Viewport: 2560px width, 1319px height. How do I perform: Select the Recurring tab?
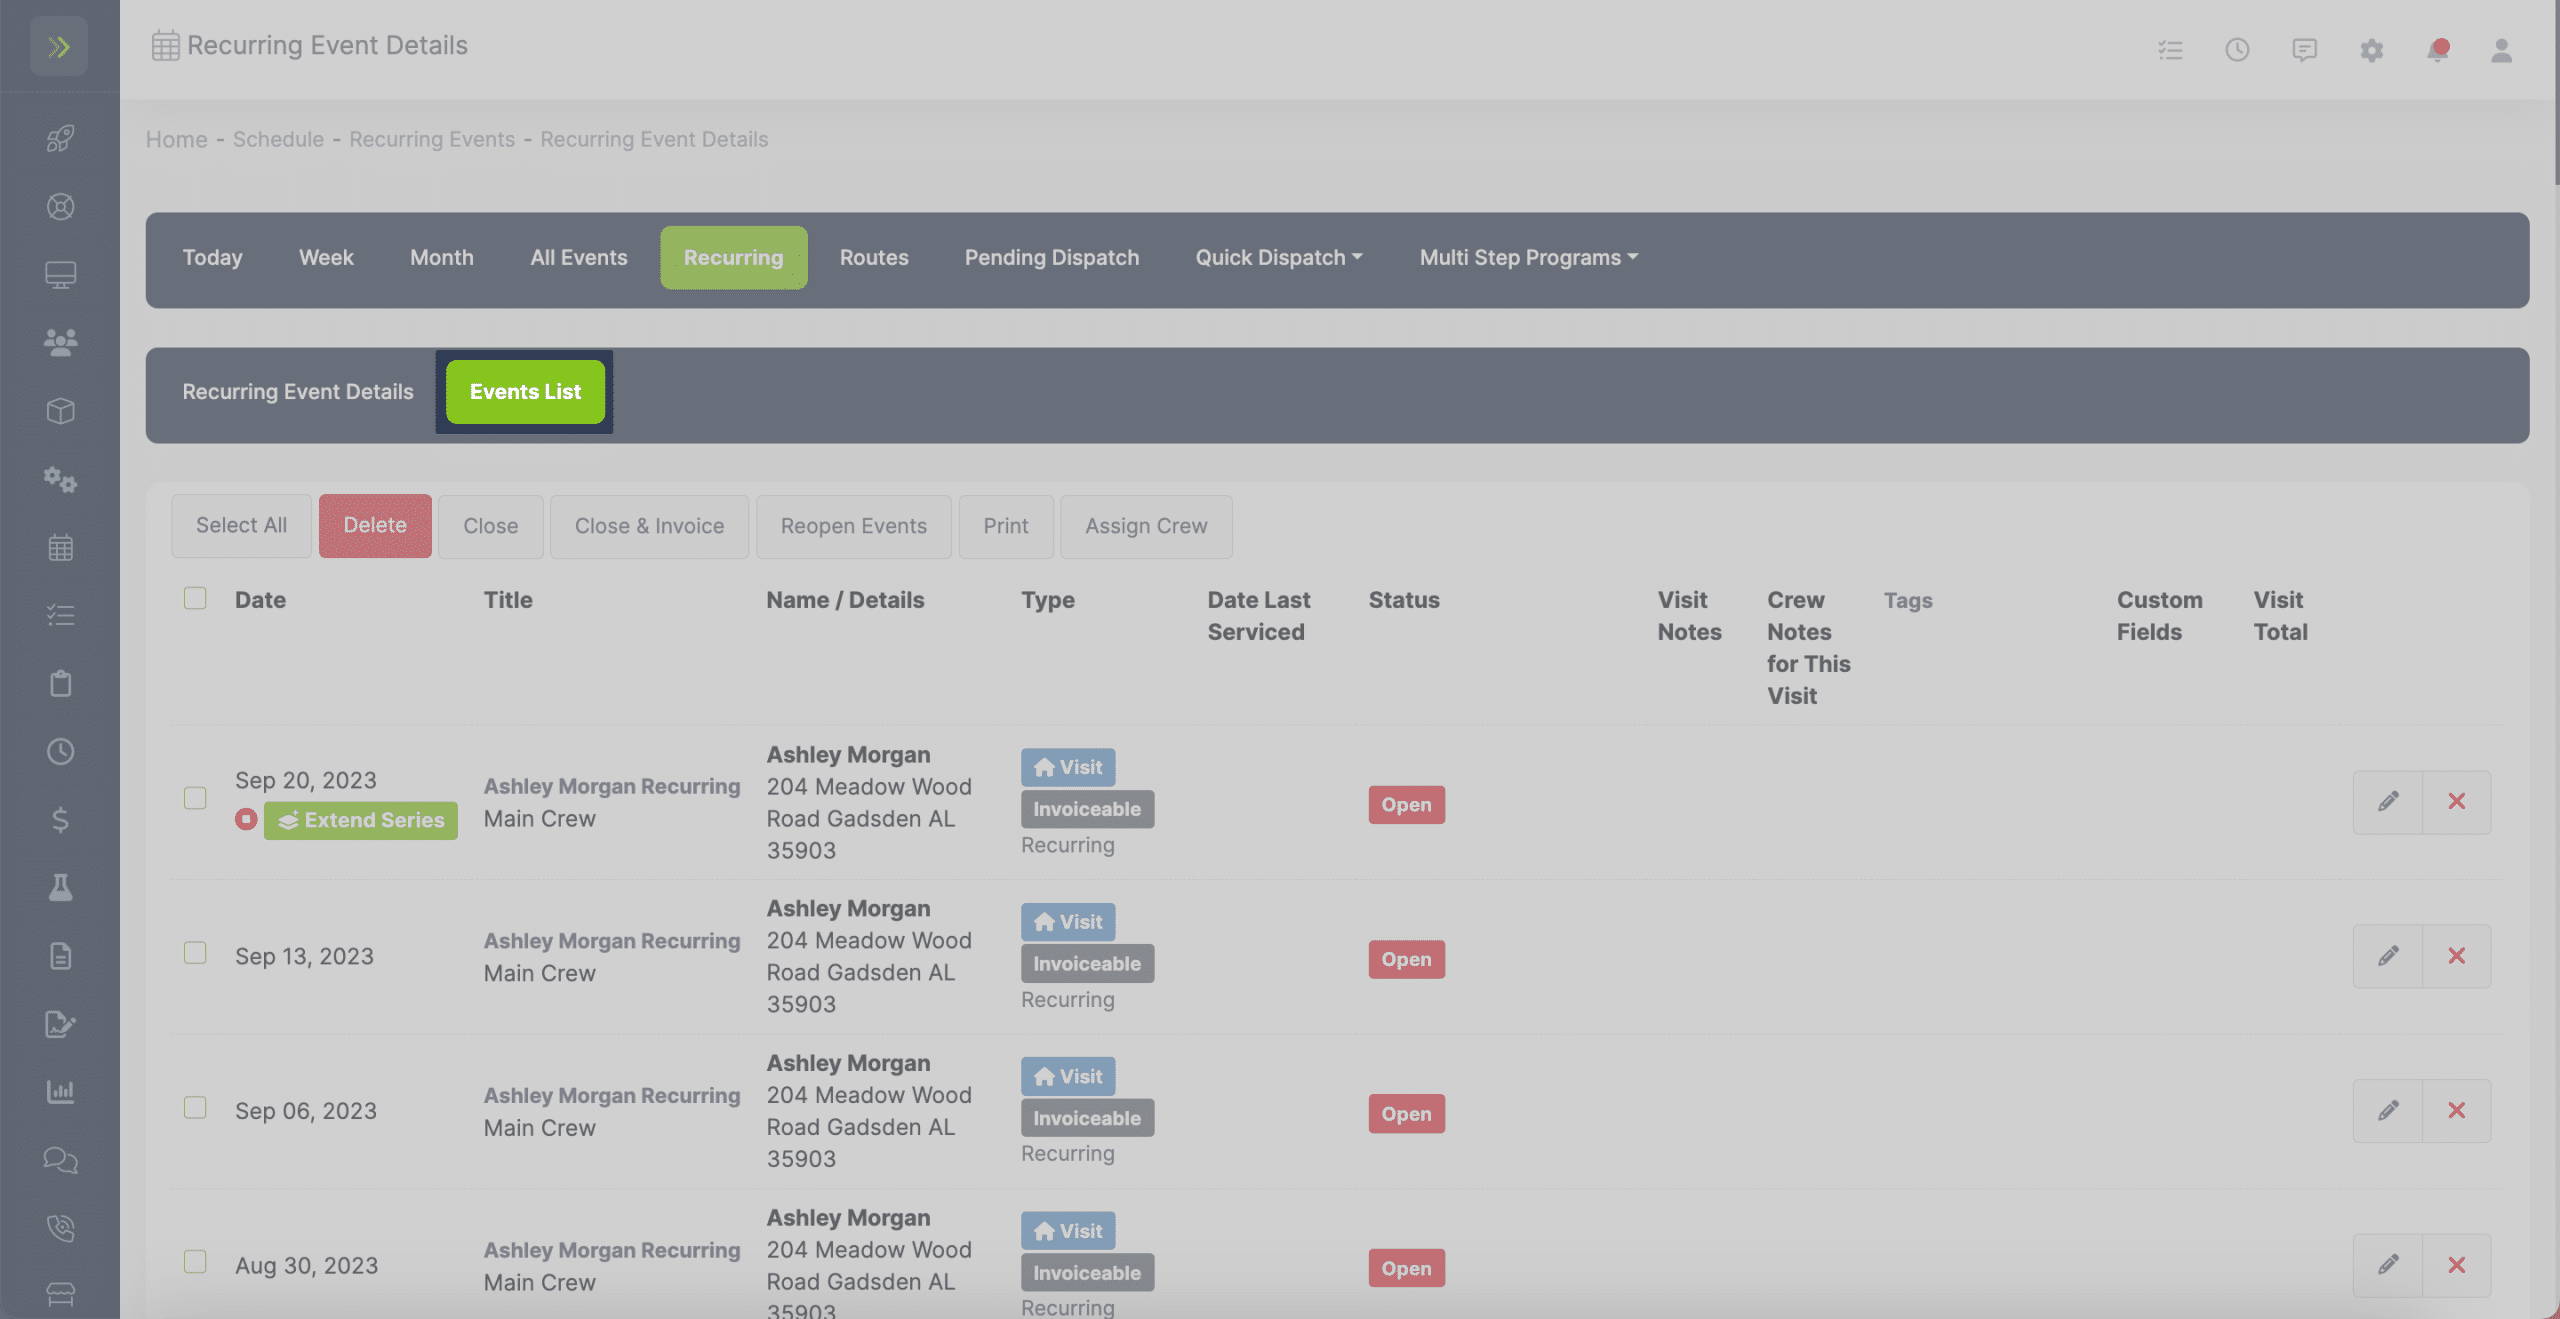[x=733, y=258]
